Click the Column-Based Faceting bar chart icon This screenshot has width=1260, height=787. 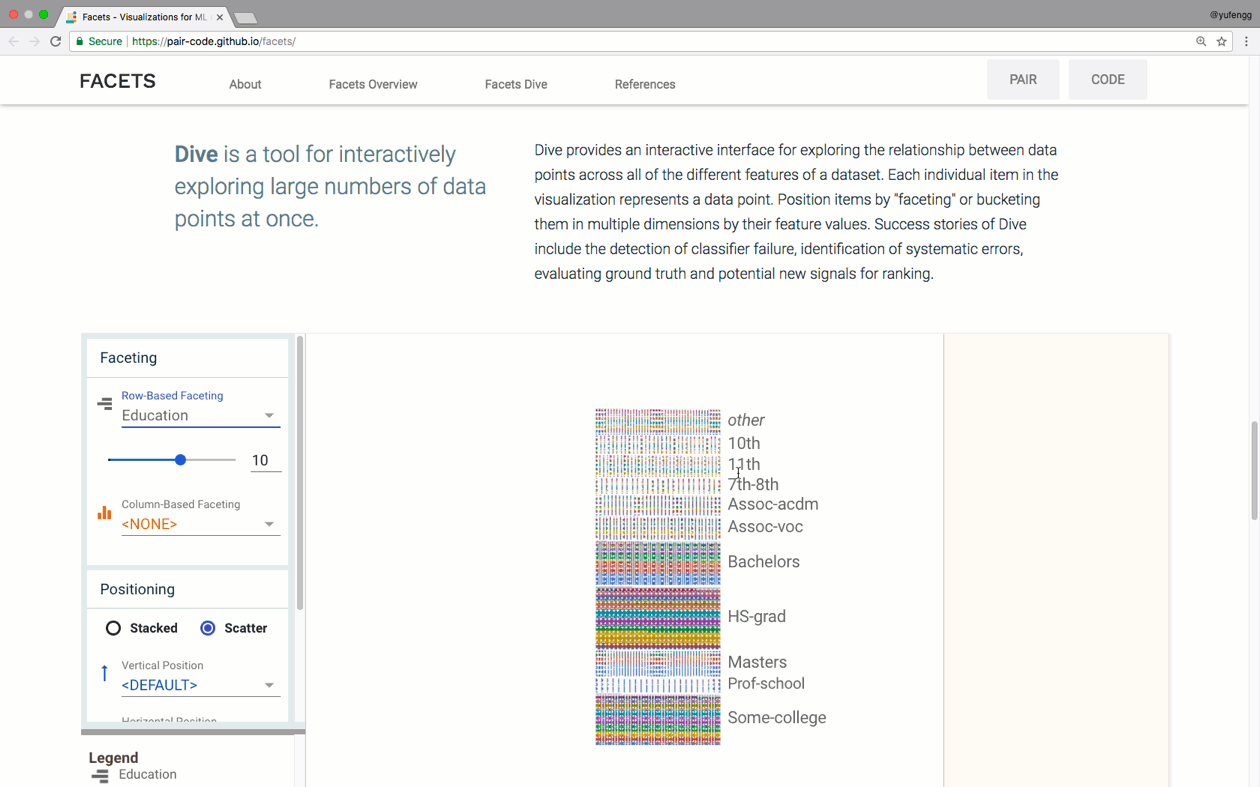(104, 512)
